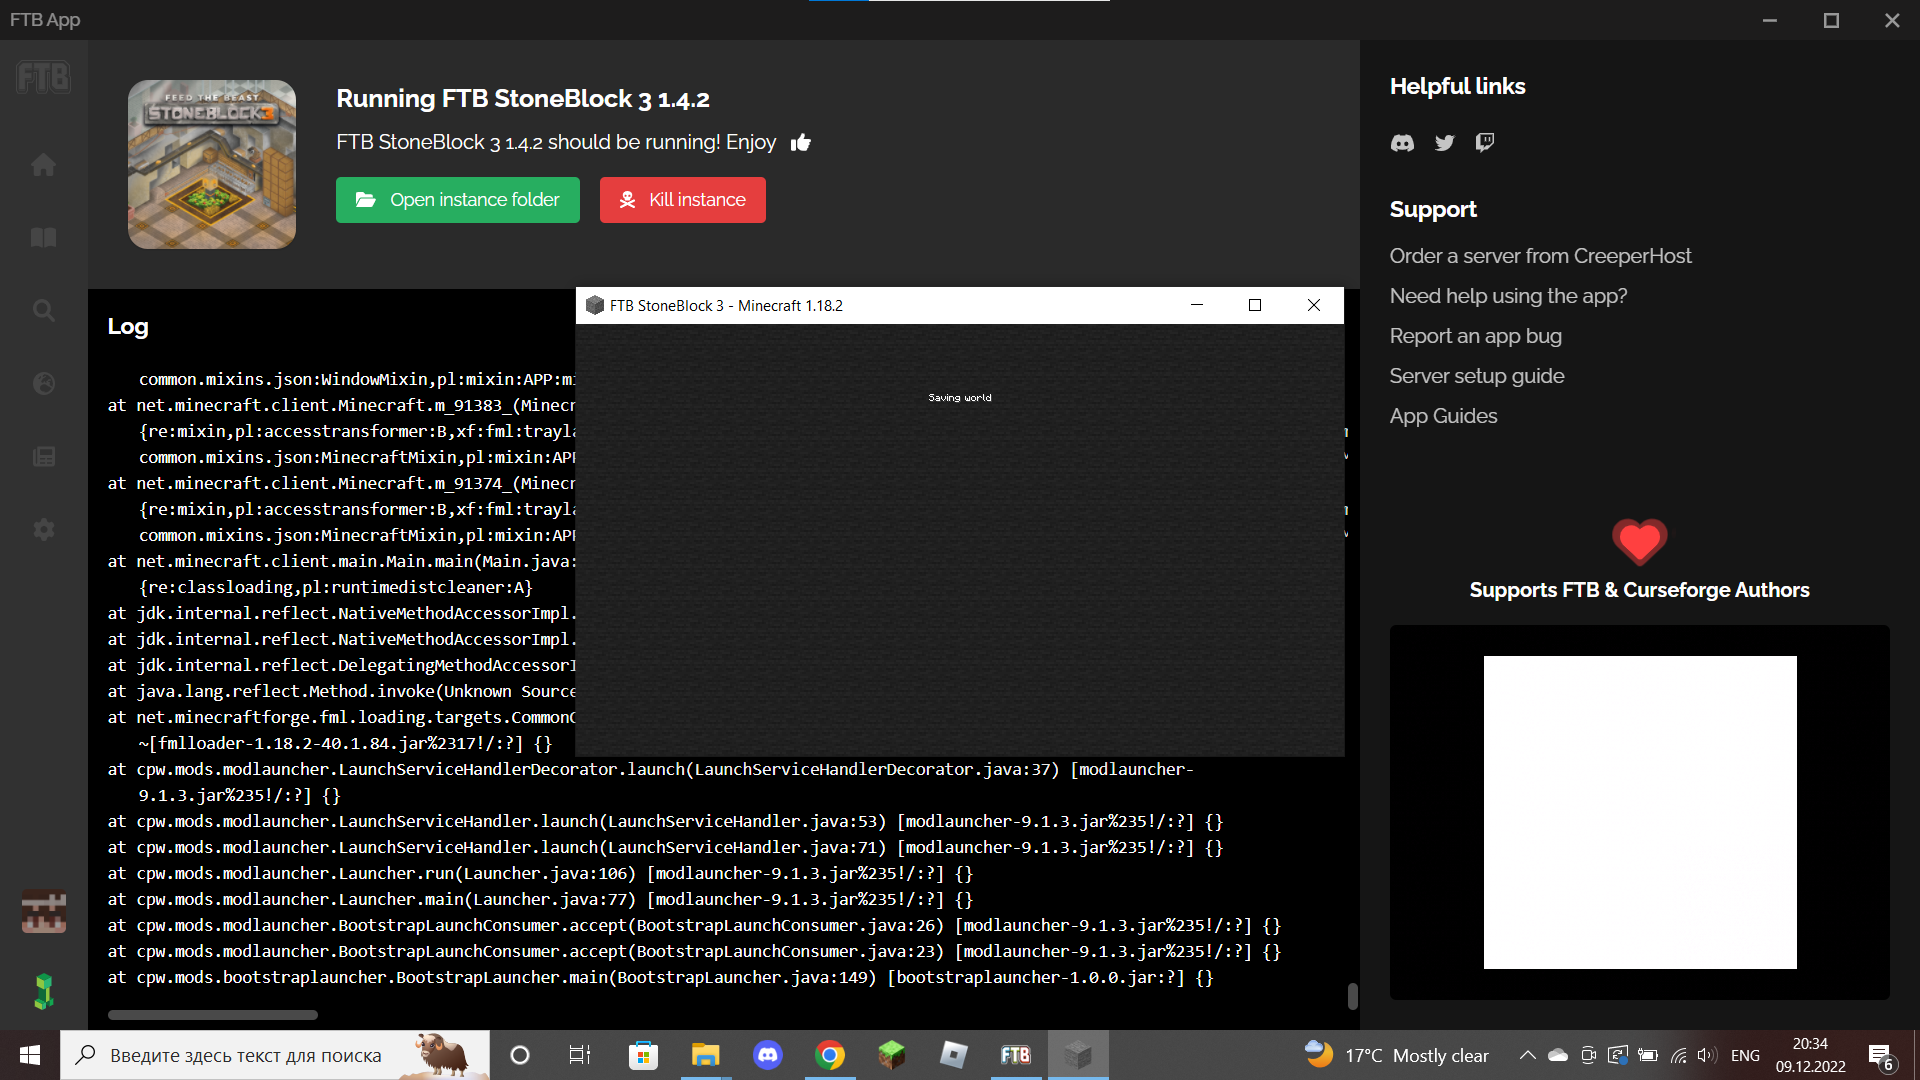Open the modpack library icon in sidebar

click(44, 237)
